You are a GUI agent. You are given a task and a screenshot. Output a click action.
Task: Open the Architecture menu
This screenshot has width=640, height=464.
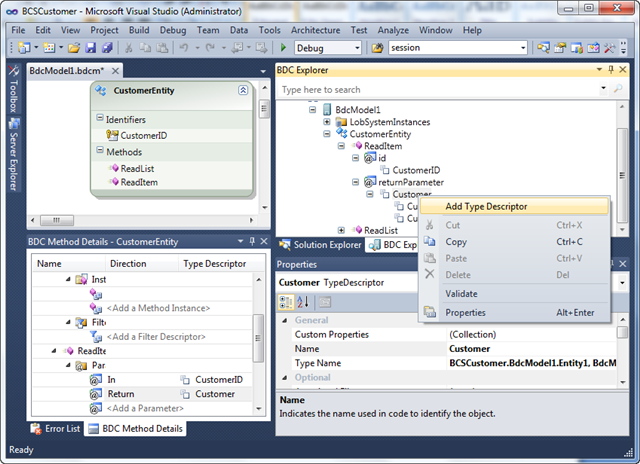click(315, 30)
